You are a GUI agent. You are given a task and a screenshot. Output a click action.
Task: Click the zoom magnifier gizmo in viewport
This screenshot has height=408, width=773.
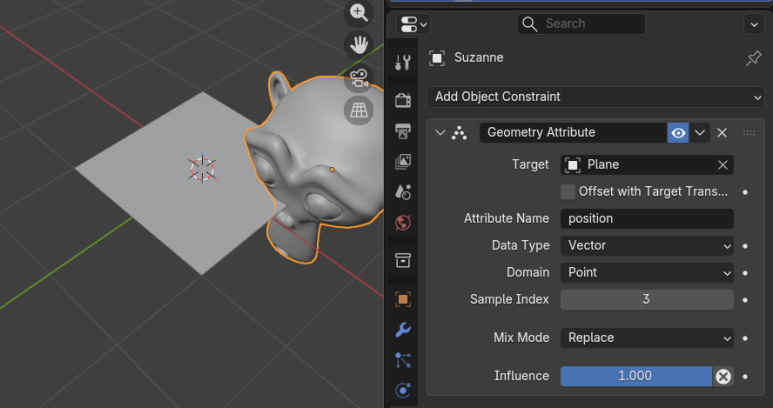tap(358, 12)
